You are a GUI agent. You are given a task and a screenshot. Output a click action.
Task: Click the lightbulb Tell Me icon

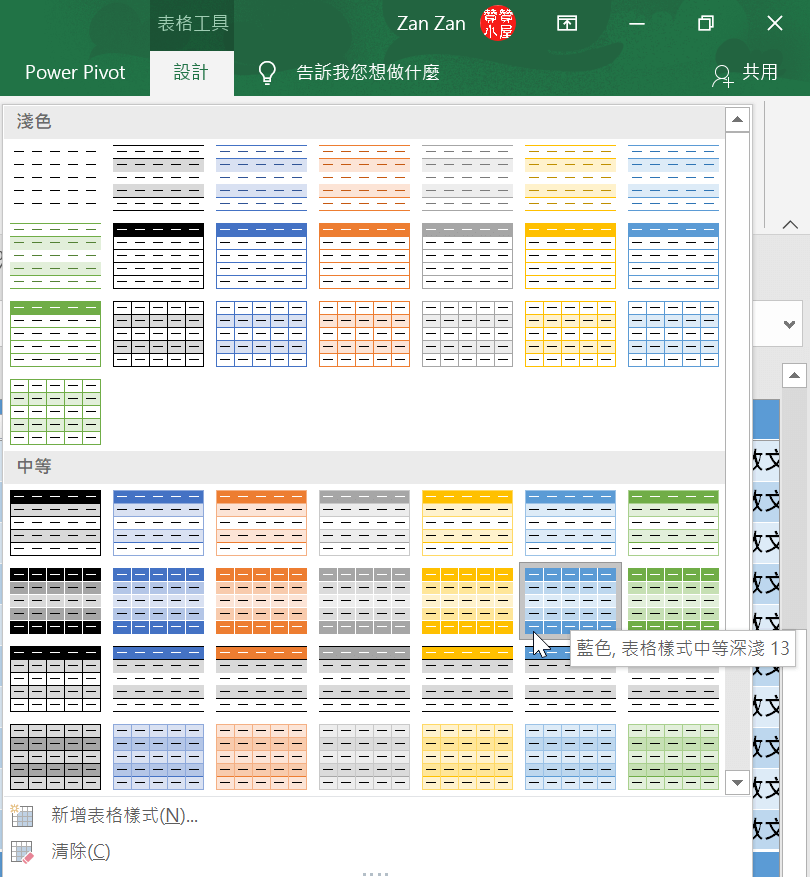(x=267, y=73)
